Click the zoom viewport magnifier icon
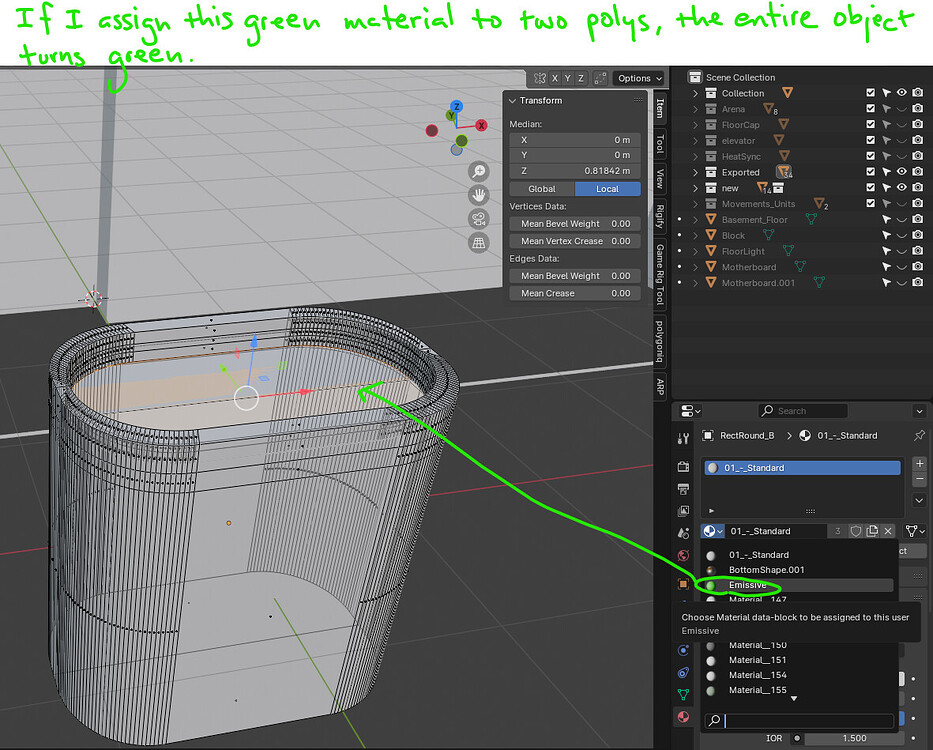 pyautogui.click(x=478, y=172)
